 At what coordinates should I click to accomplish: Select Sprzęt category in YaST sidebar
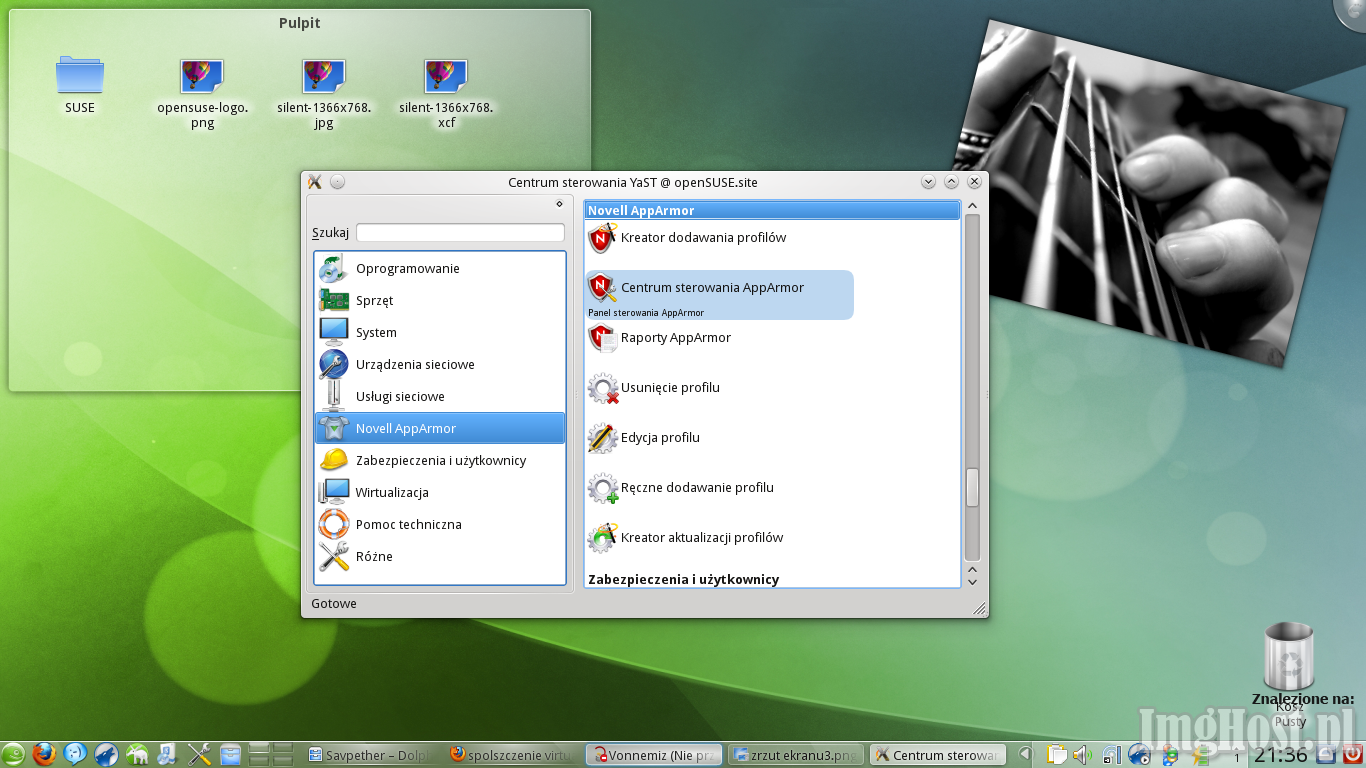click(440, 300)
